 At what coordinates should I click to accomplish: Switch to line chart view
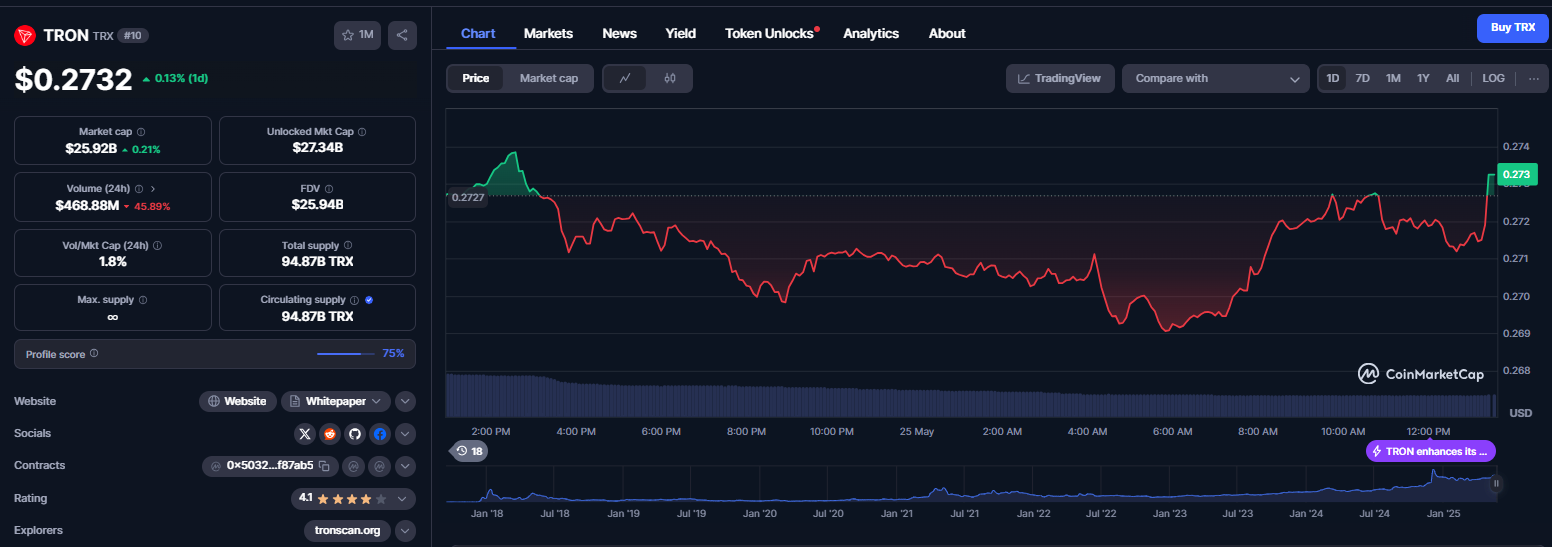(625, 78)
